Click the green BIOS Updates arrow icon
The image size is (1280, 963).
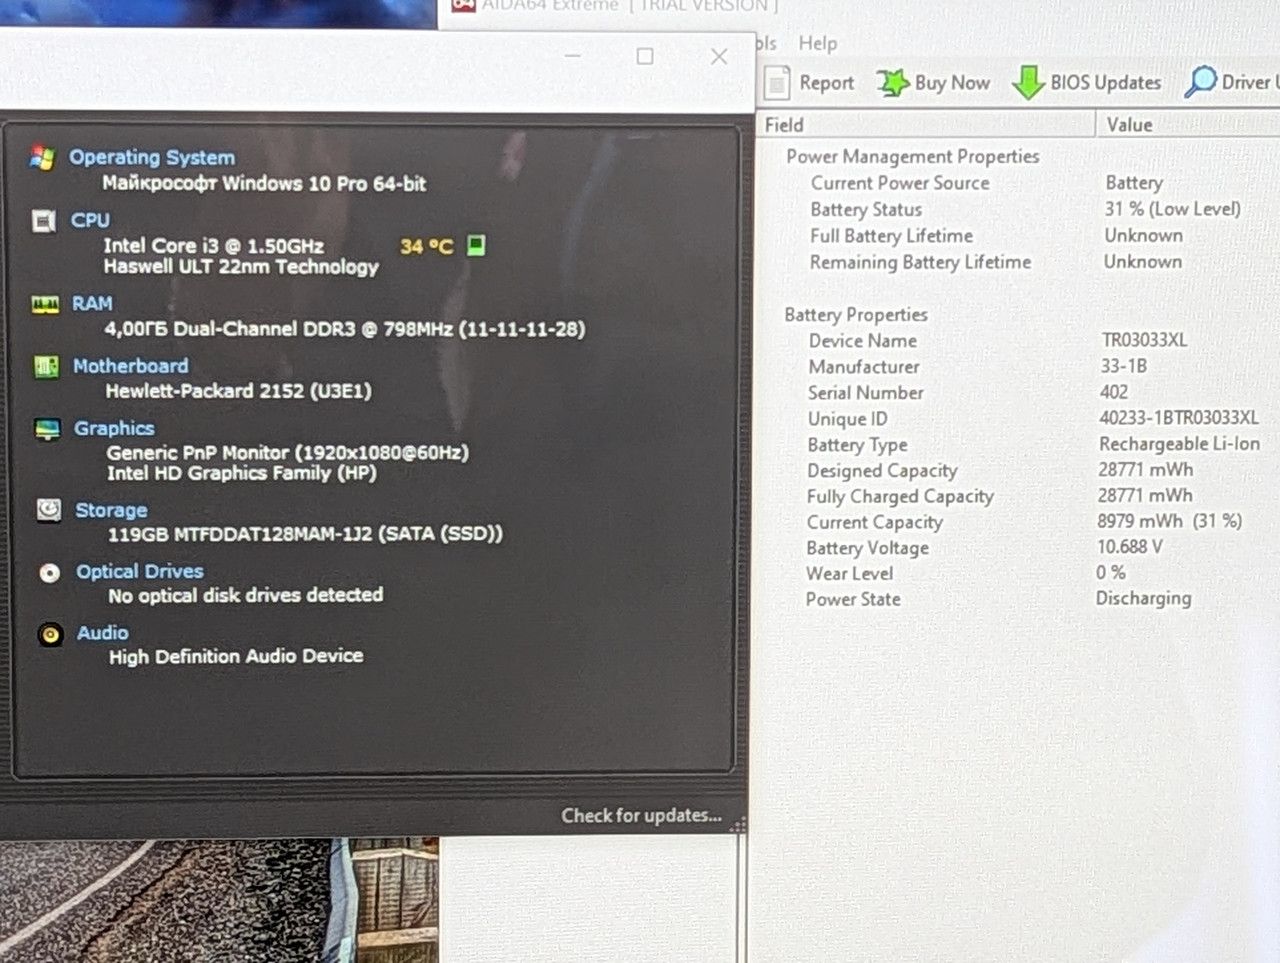click(x=1028, y=83)
